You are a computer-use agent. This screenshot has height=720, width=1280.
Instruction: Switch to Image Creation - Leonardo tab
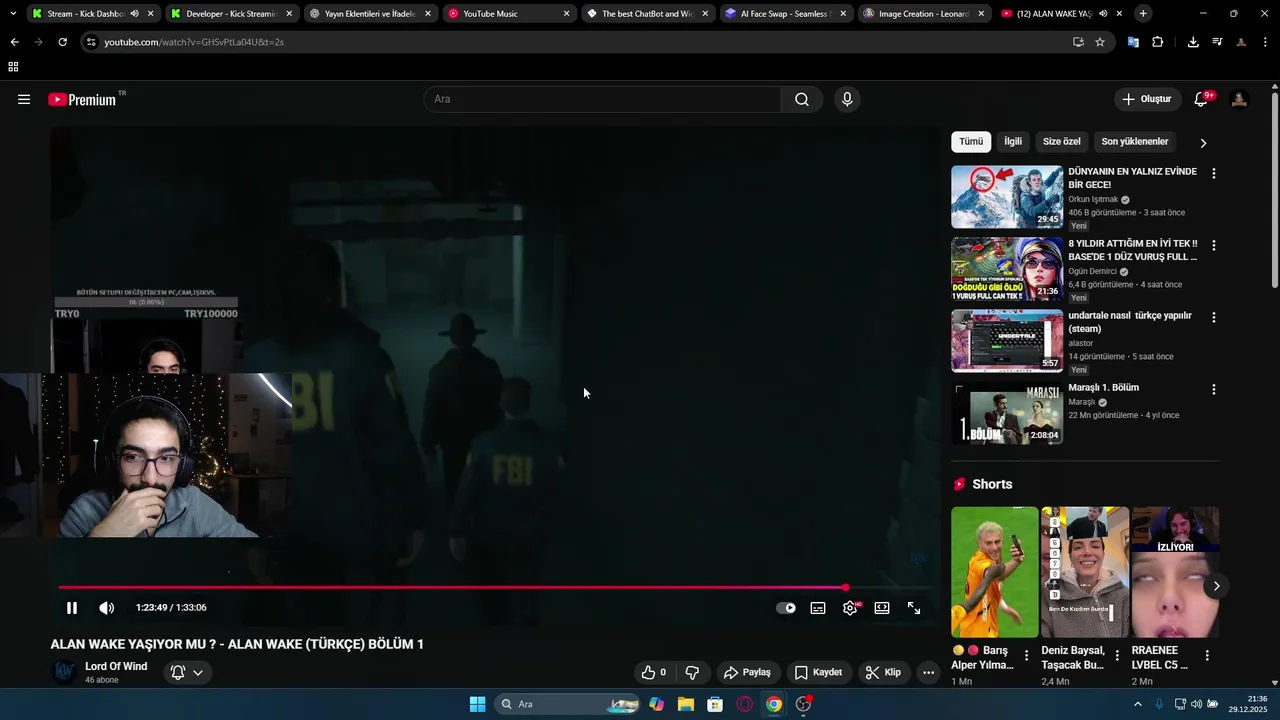click(x=923, y=14)
